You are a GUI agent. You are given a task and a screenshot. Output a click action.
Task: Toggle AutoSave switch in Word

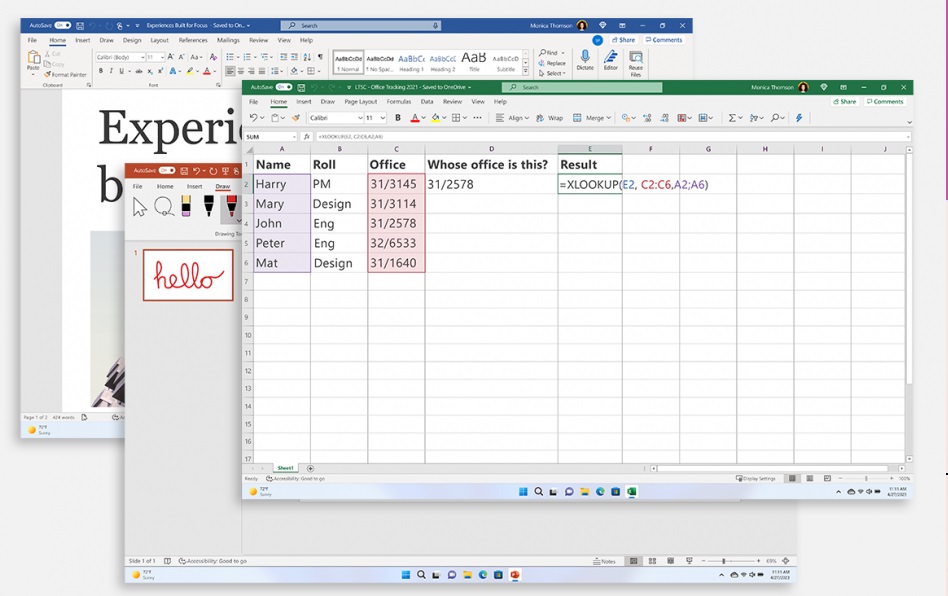click(x=62, y=25)
